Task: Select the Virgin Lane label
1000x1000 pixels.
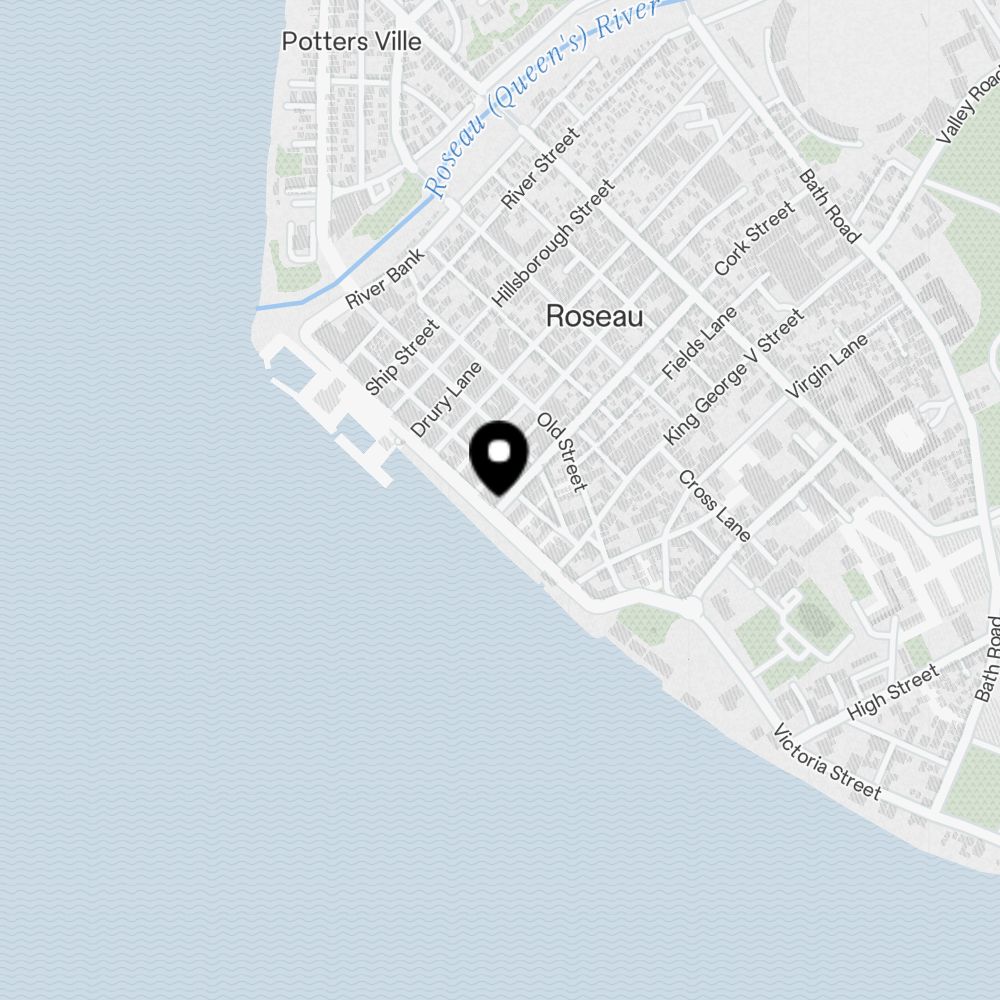Action: click(x=827, y=366)
